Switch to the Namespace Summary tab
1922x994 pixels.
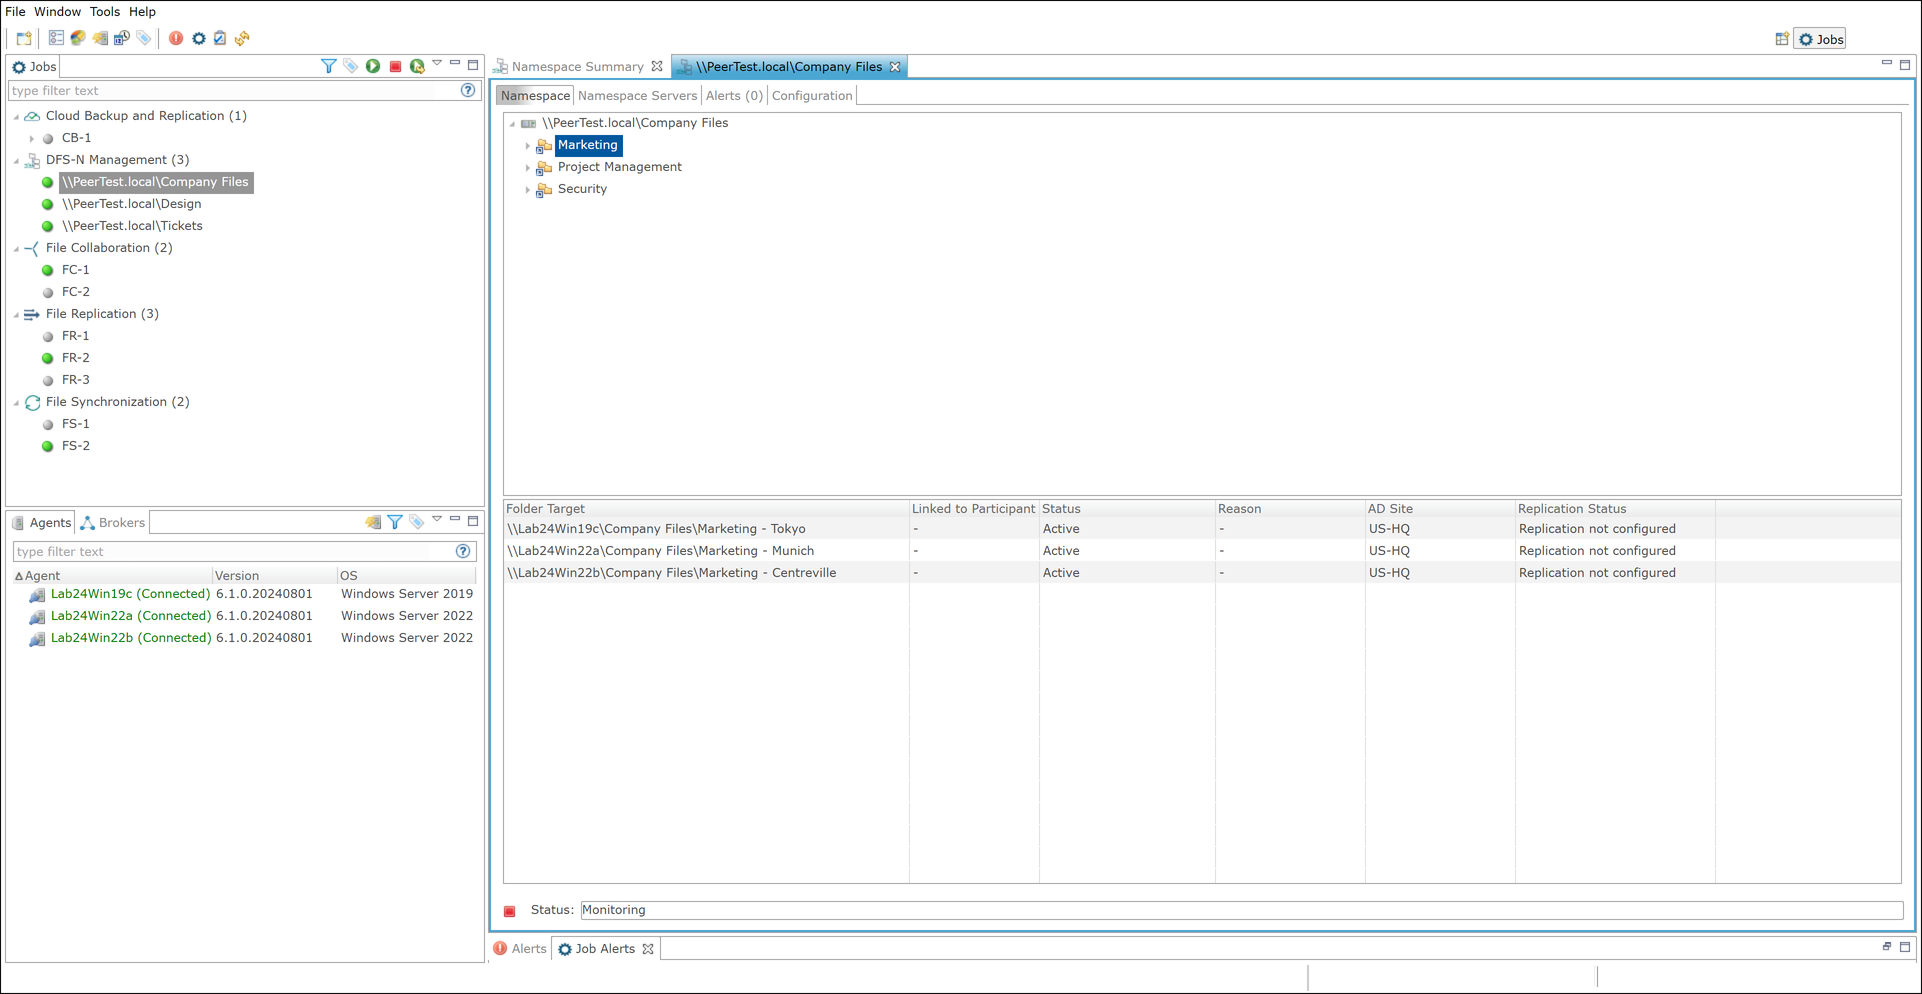(x=577, y=67)
